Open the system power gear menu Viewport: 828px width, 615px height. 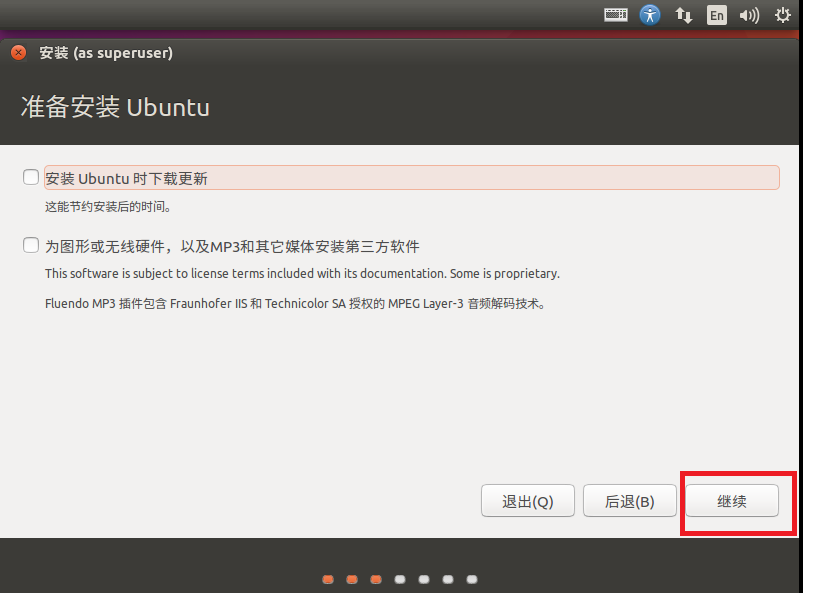783,15
